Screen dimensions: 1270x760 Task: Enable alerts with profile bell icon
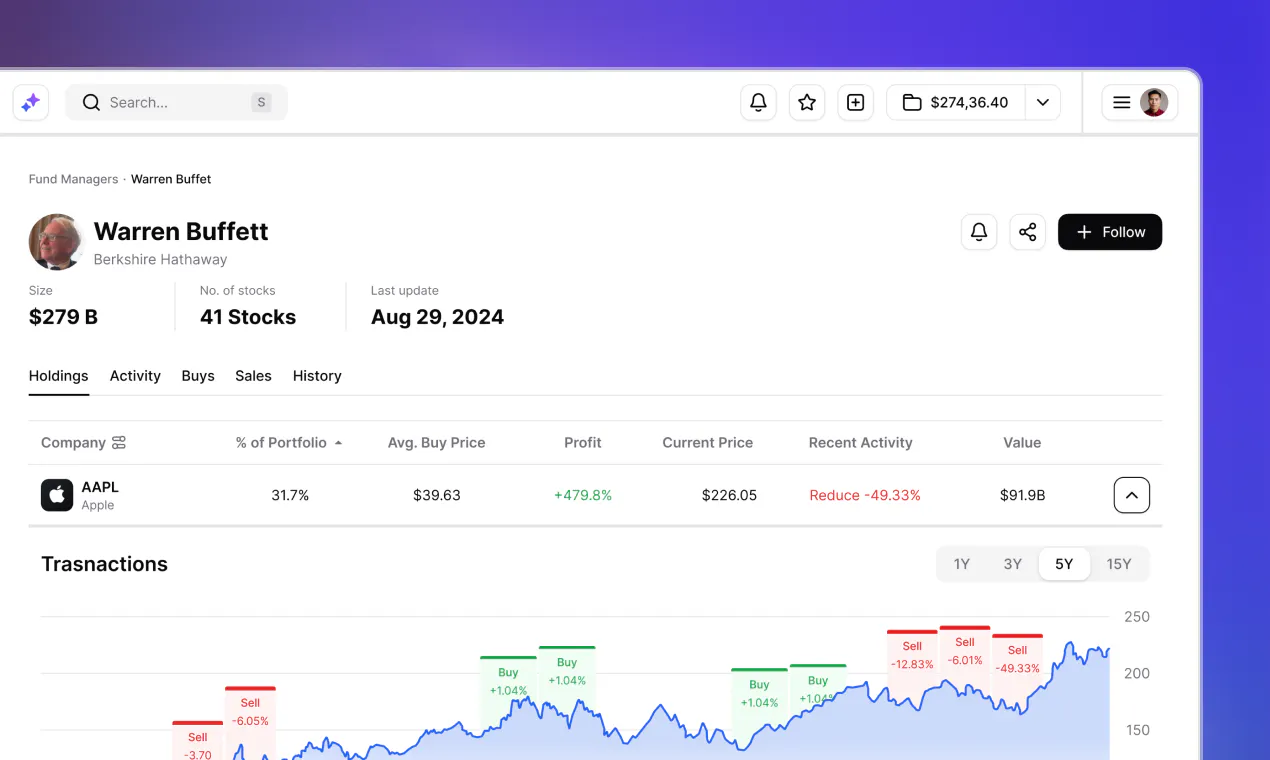click(x=979, y=232)
